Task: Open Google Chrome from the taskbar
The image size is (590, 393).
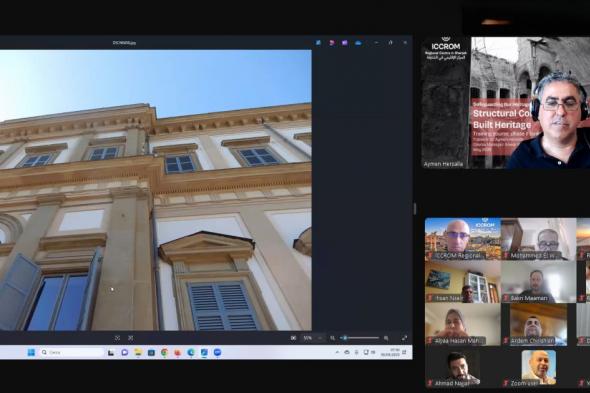Action: (164, 352)
